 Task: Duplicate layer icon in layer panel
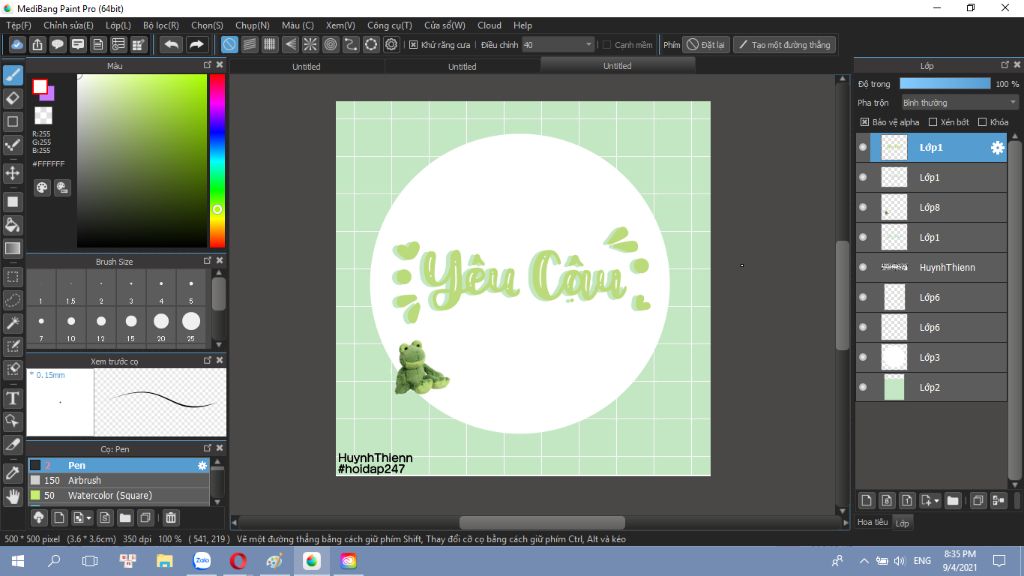[x=978, y=501]
